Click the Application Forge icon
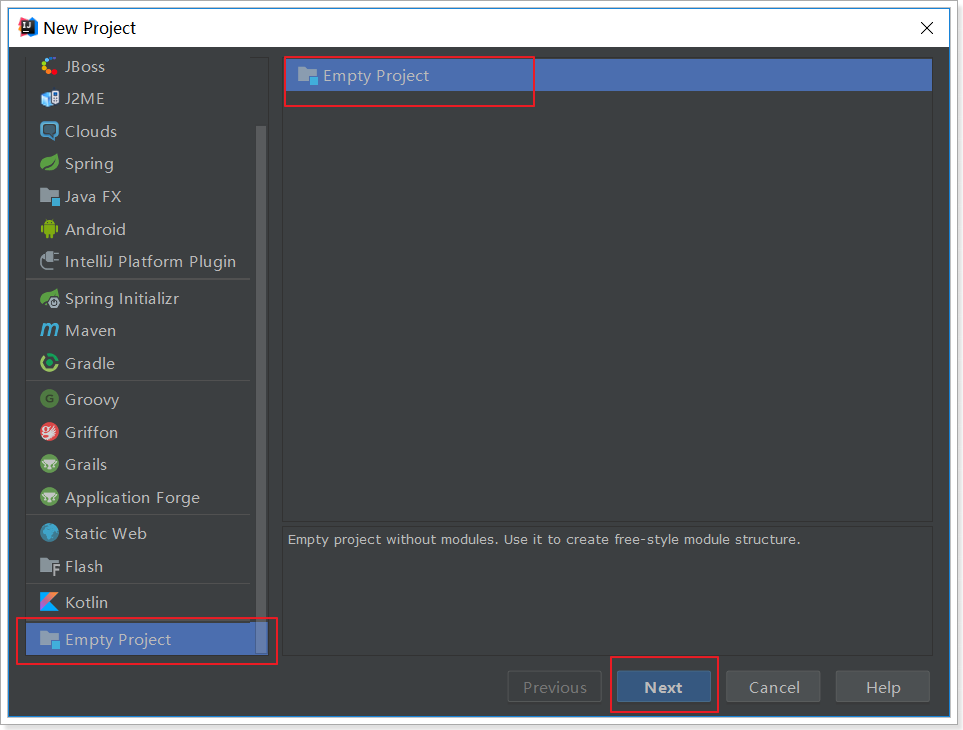The height and width of the screenshot is (730, 963). (x=49, y=497)
